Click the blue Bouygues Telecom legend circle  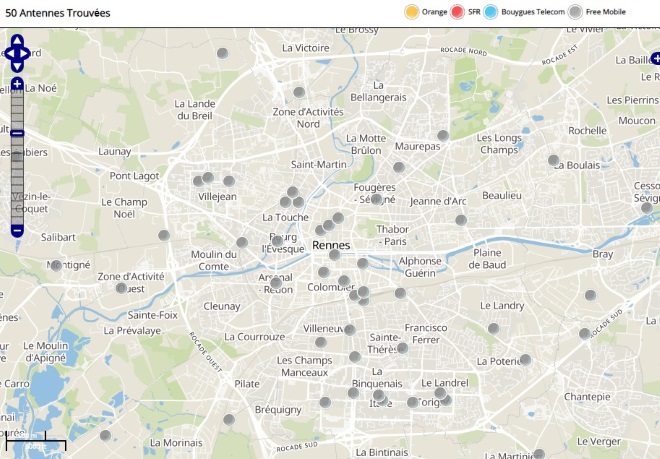491,12
